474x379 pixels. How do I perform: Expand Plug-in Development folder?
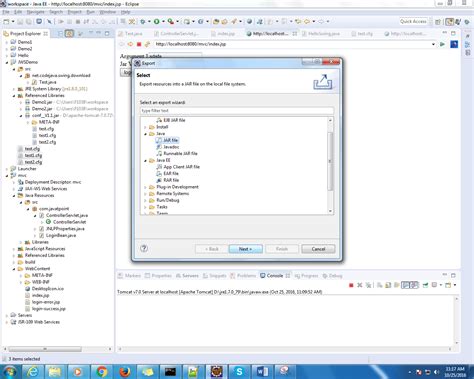click(x=146, y=187)
